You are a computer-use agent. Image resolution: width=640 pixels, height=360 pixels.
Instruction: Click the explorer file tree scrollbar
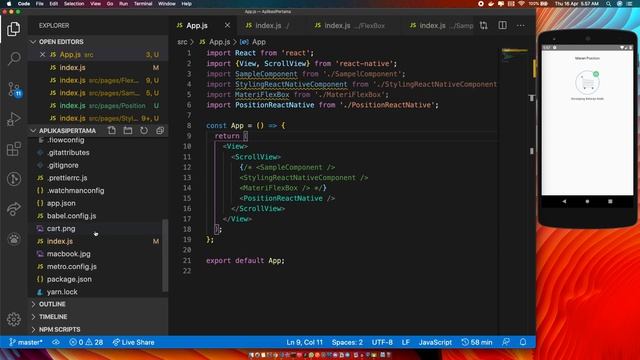[x=165, y=255]
